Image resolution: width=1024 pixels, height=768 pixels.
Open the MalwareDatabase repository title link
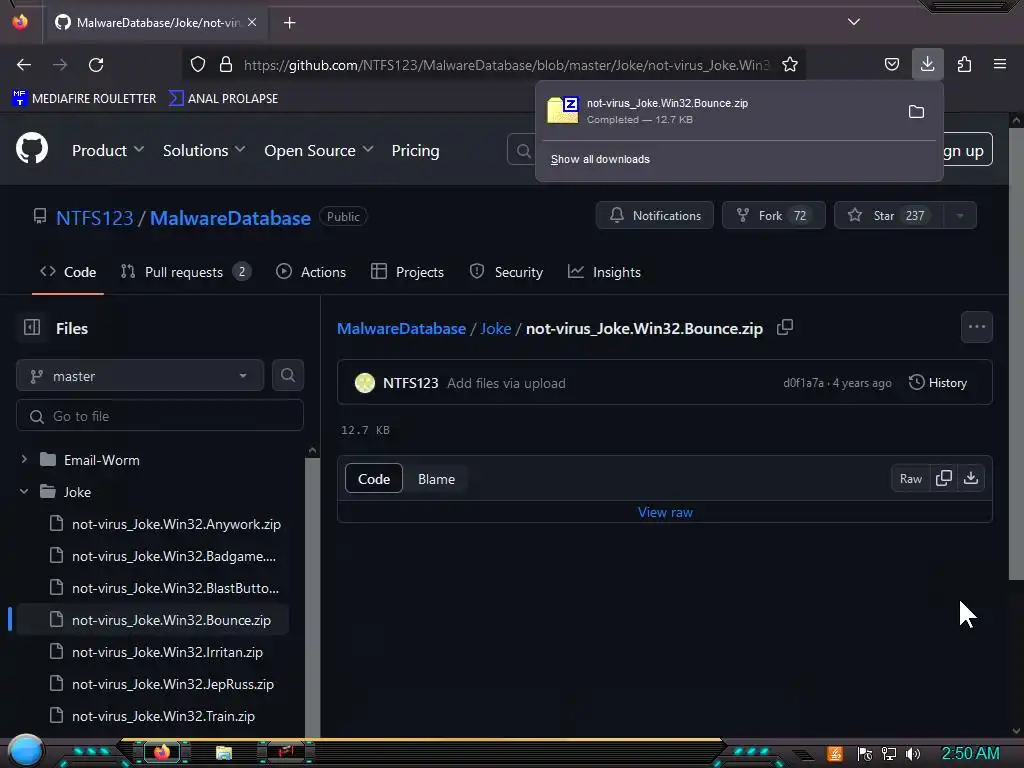tap(231, 218)
